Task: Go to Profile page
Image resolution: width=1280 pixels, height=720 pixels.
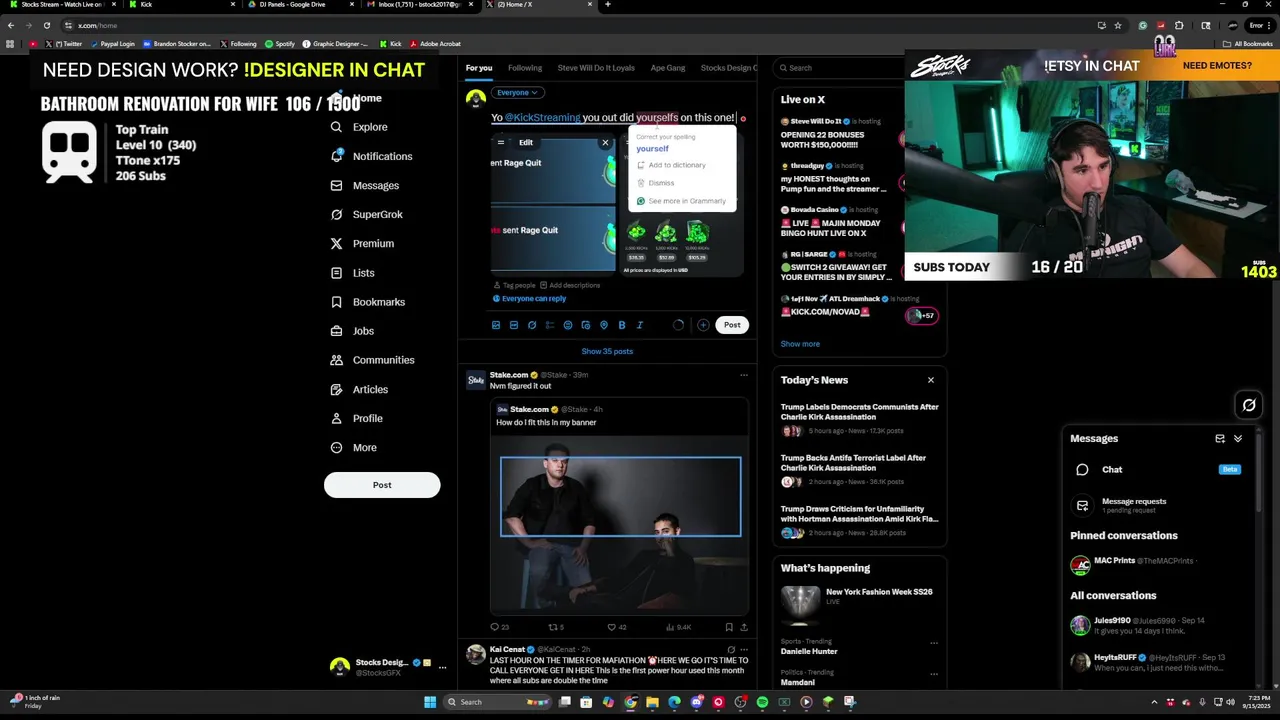Action: point(356,418)
